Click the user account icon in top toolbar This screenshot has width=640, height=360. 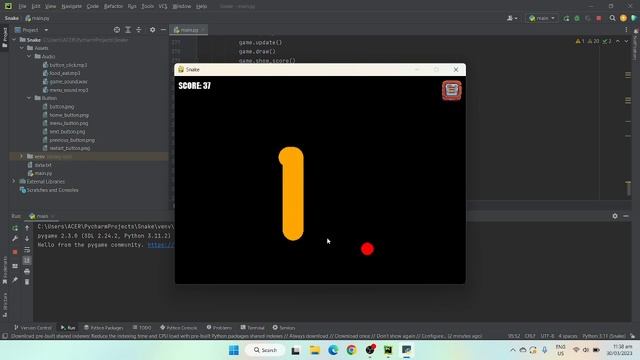[512, 18]
